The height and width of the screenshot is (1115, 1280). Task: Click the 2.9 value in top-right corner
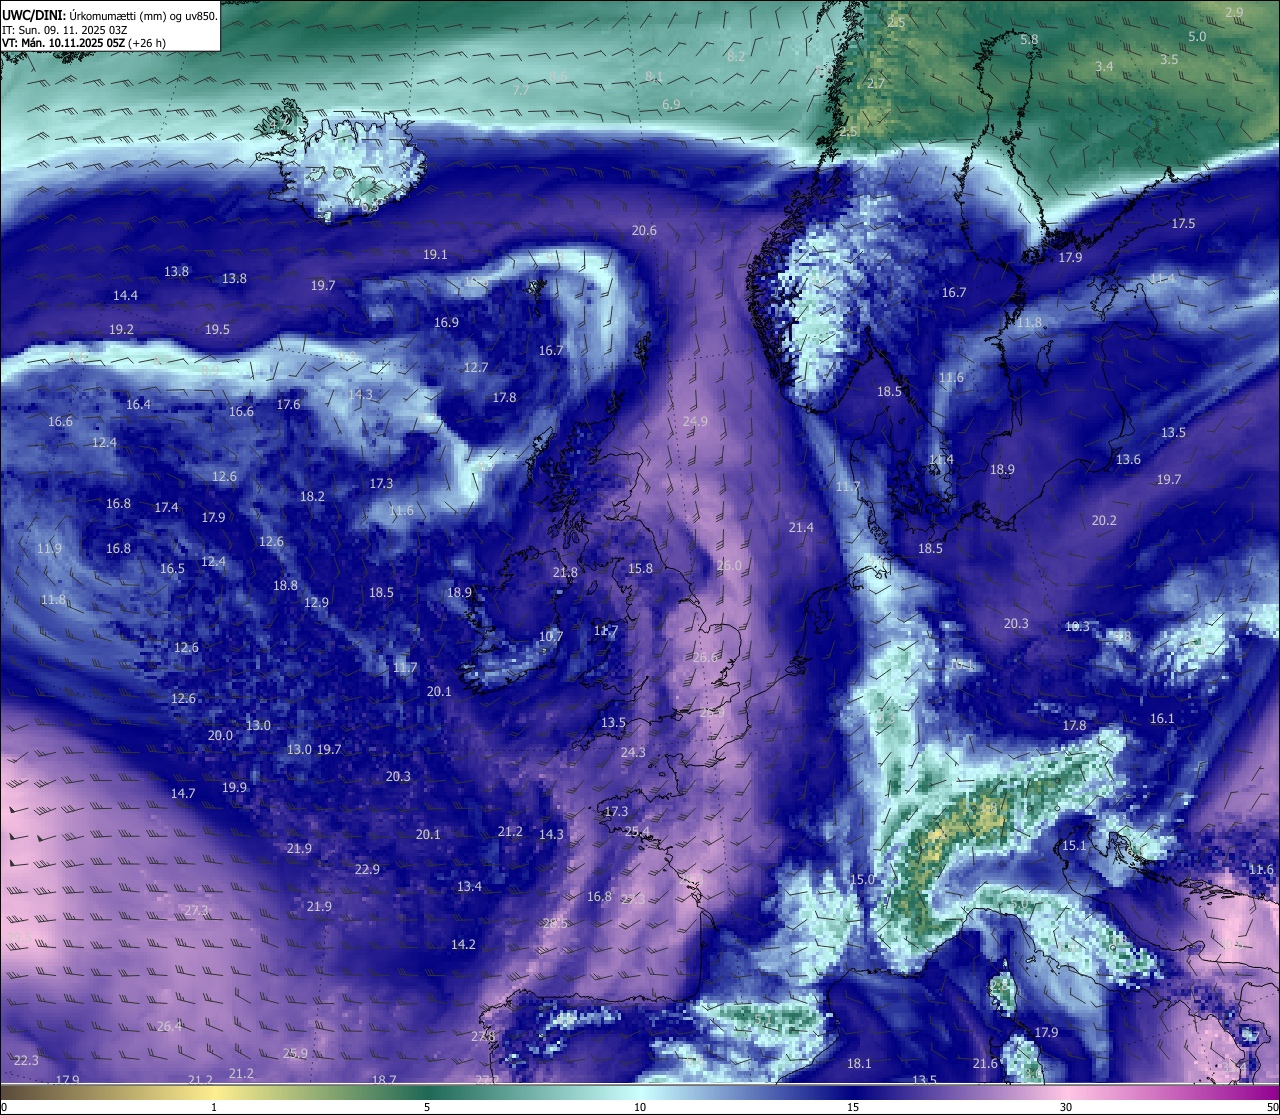point(1234,12)
